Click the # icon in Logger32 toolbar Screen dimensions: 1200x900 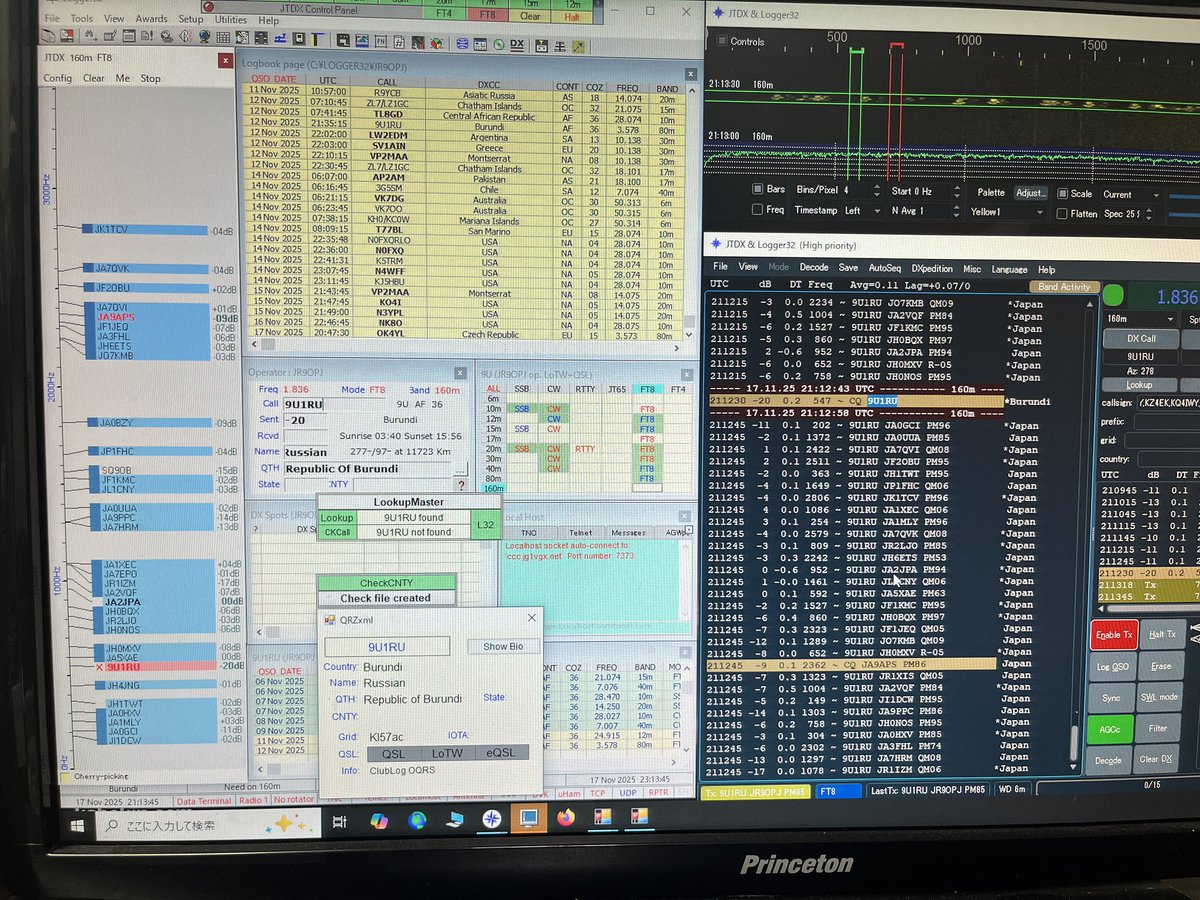[x=399, y=44]
